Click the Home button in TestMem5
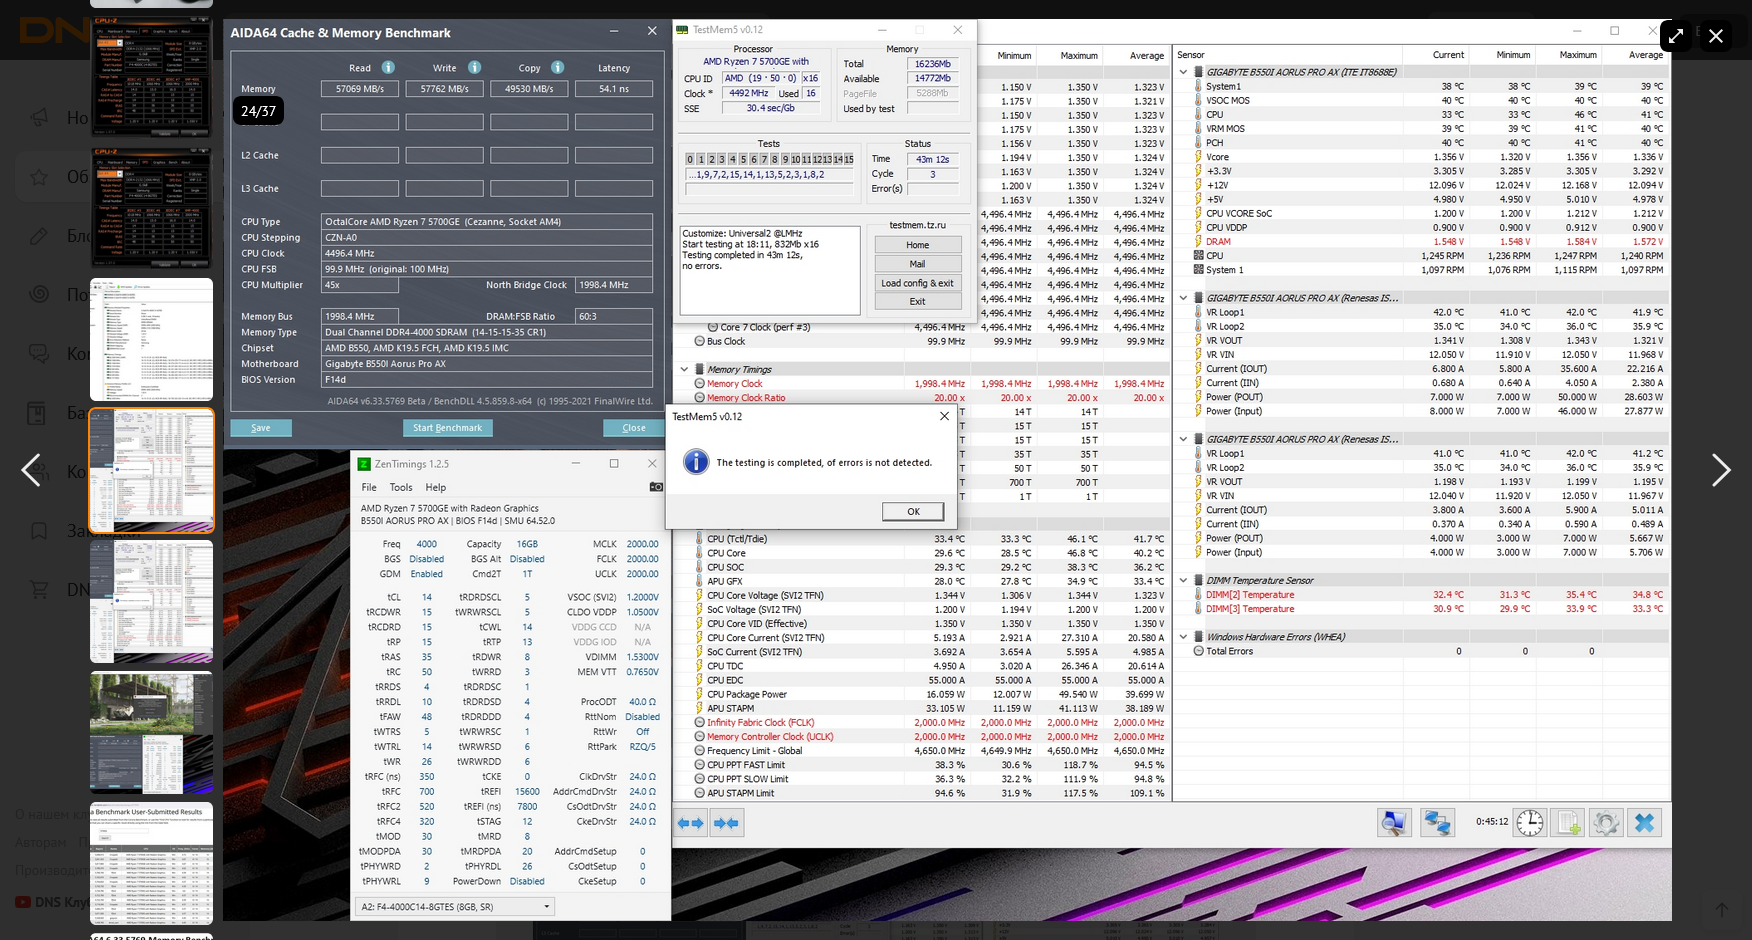The height and width of the screenshot is (940, 1752). [918, 245]
